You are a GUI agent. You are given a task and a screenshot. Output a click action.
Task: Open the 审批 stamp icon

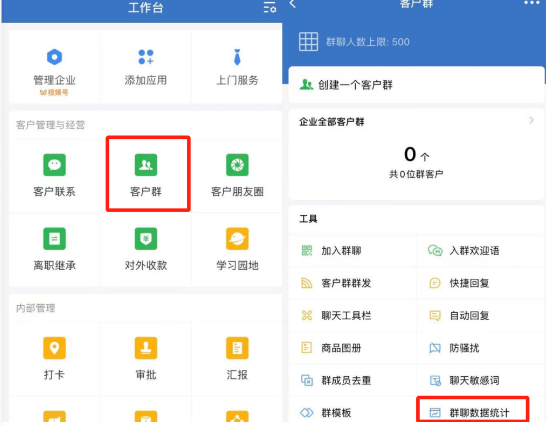pyautogui.click(x=146, y=348)
